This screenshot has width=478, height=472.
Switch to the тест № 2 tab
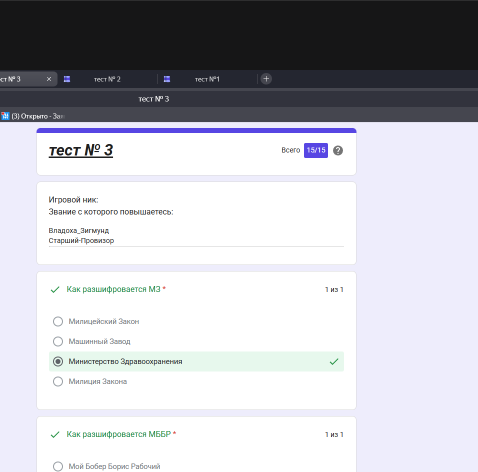[107, 79]
